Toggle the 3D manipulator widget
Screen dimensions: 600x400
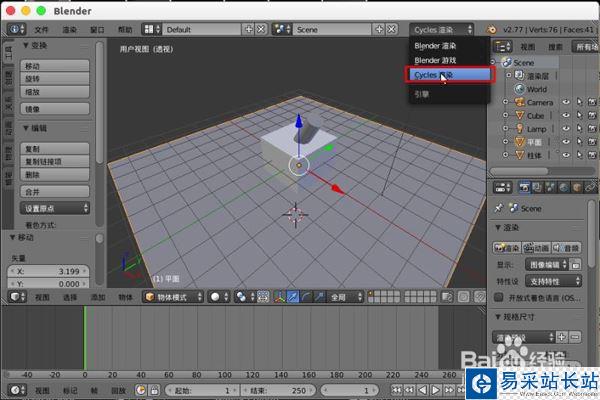[280, 297]
